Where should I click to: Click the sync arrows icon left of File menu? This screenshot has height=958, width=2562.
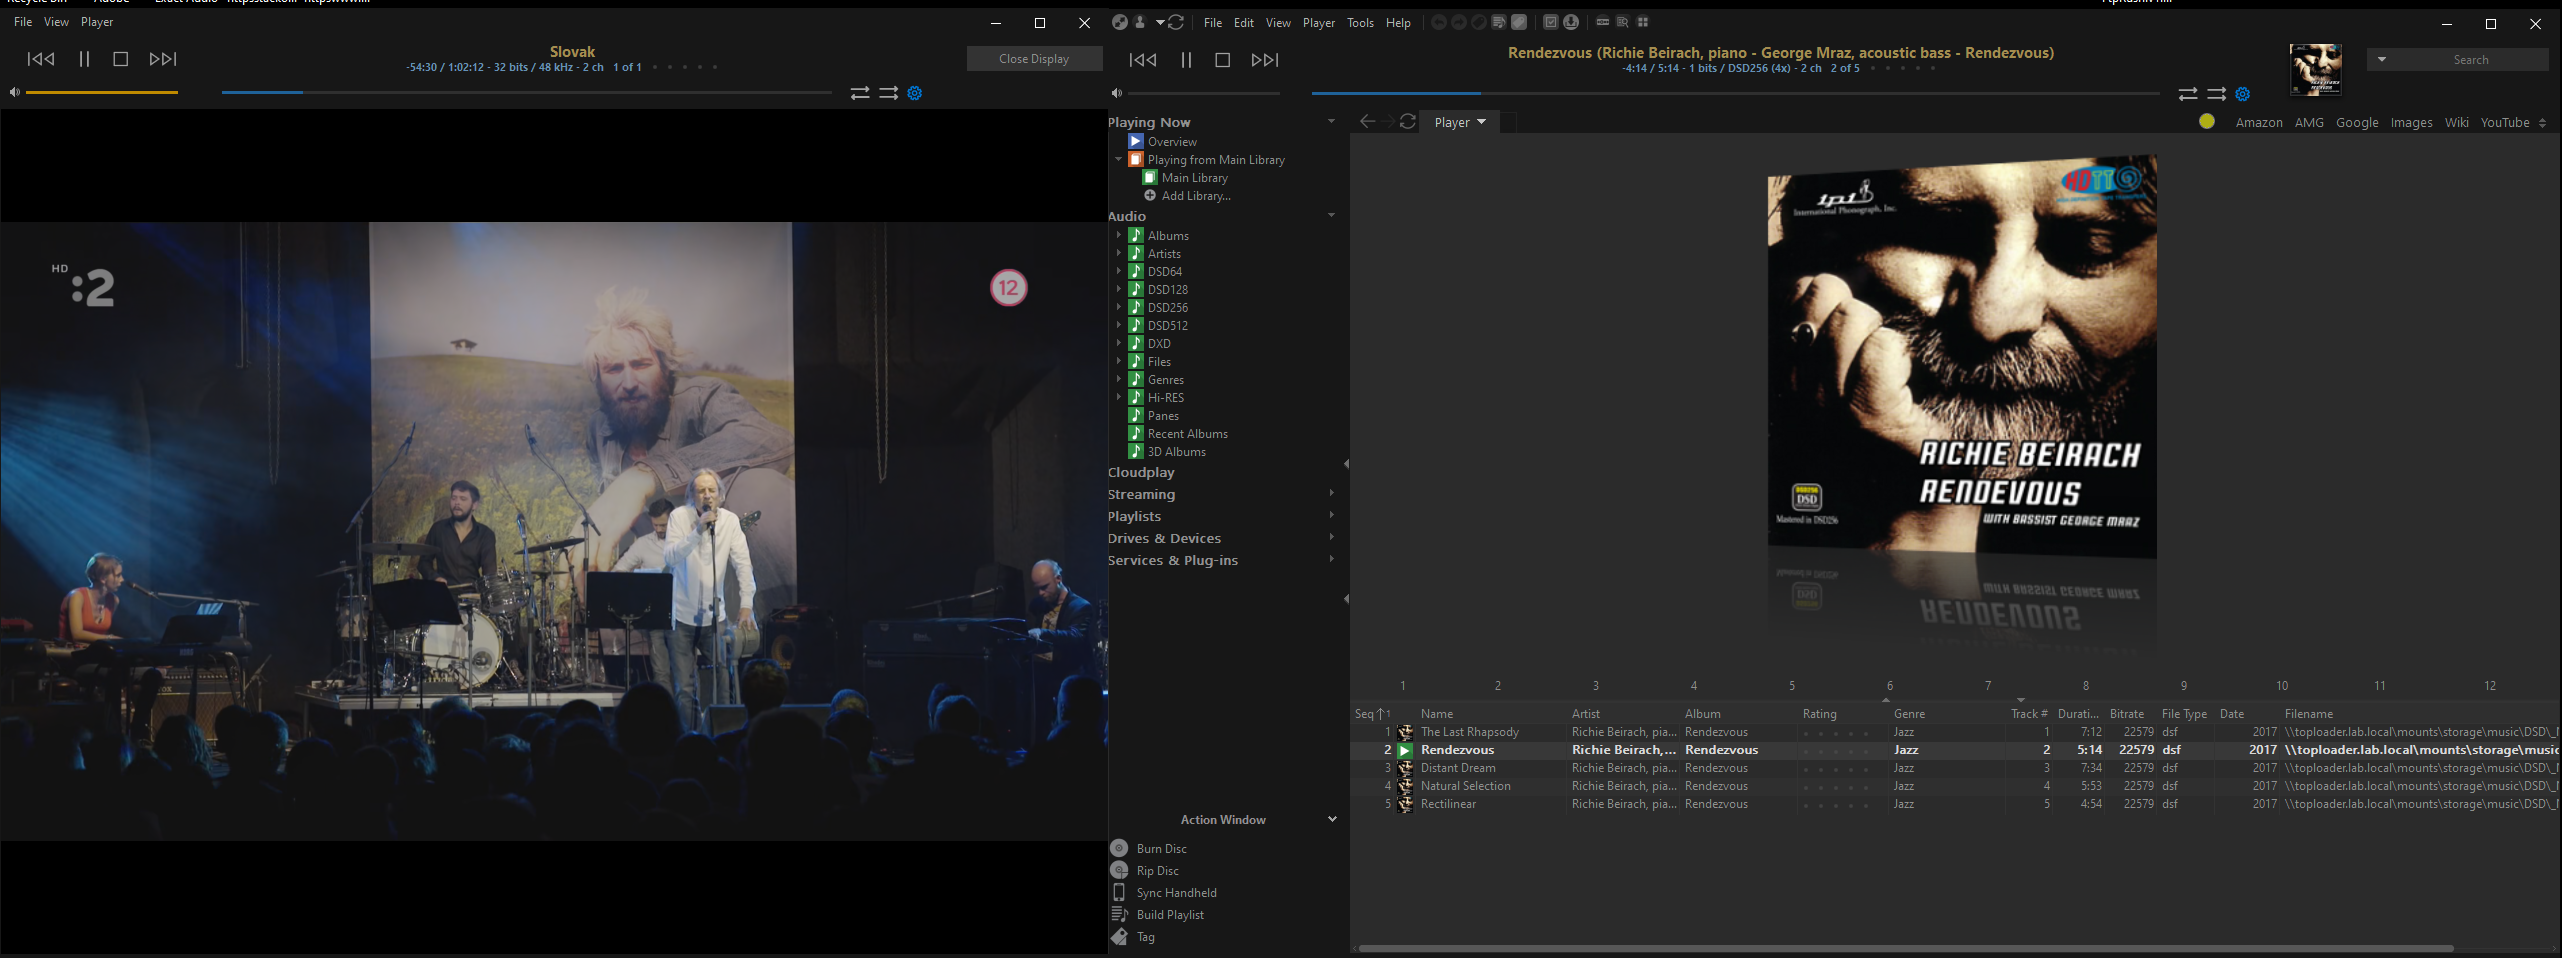1176,22
